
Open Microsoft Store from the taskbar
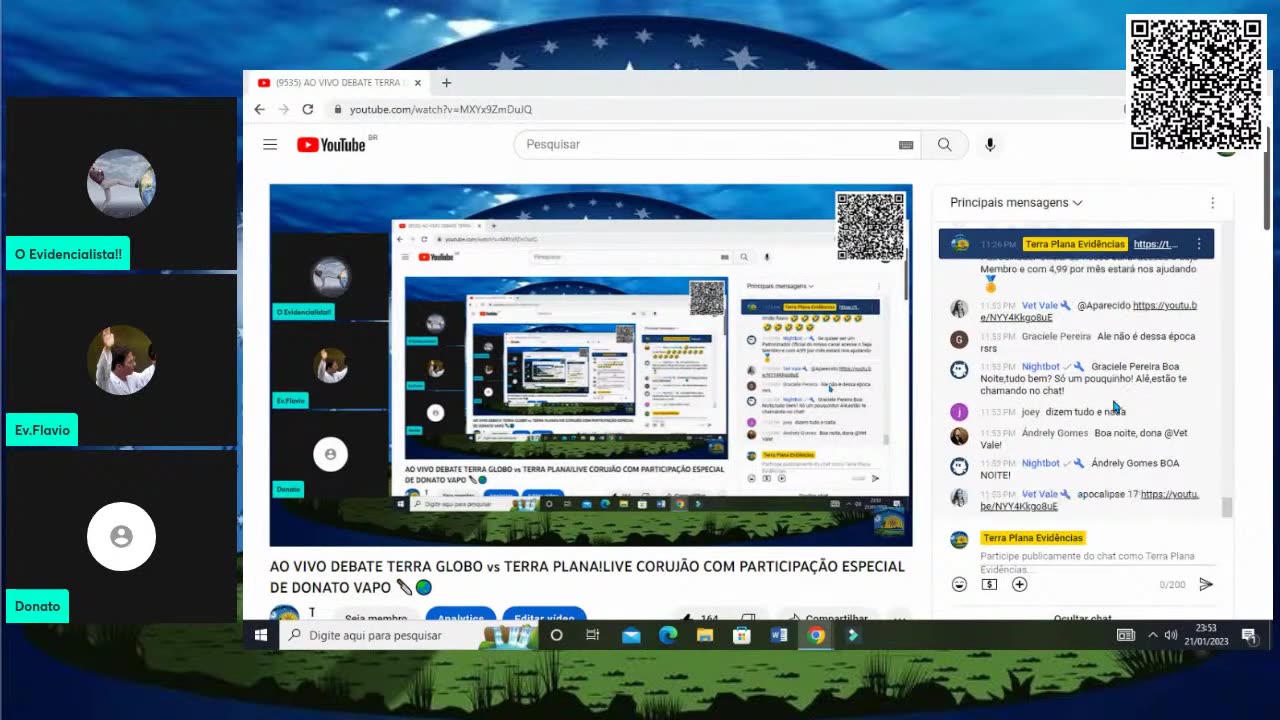(742, 635)
